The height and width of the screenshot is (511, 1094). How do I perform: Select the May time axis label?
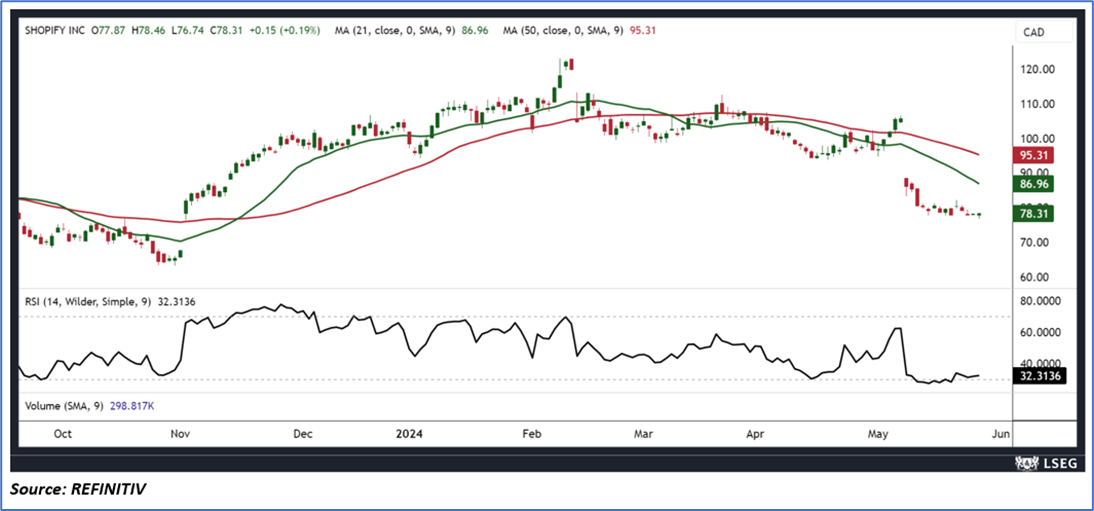pyautogui.click(x=878, y=434)
